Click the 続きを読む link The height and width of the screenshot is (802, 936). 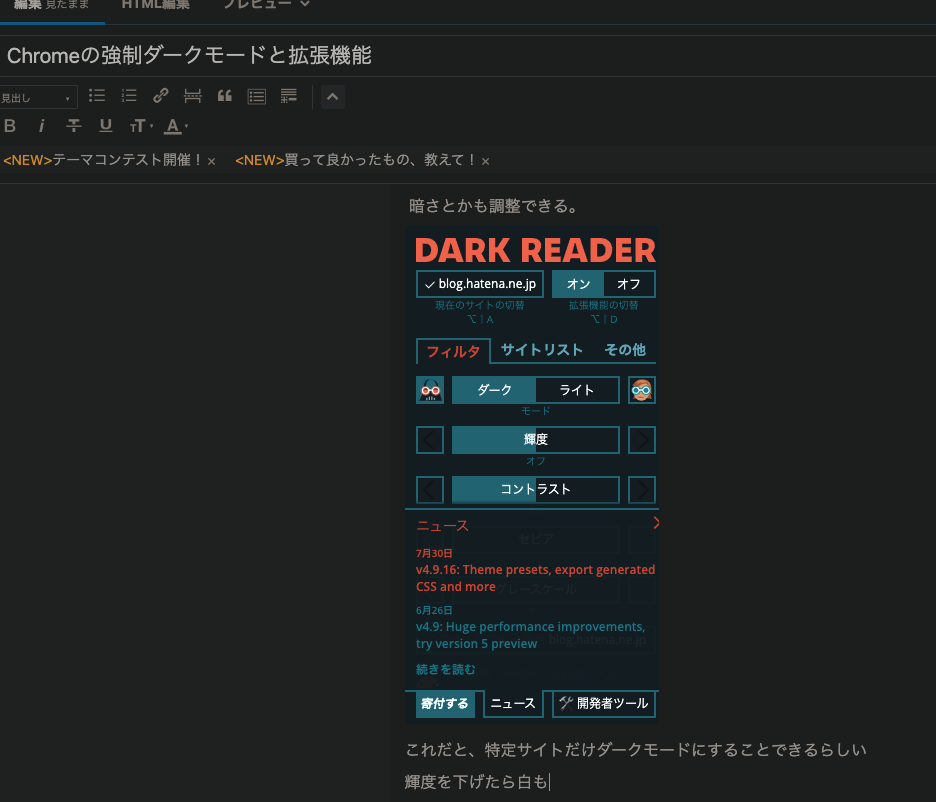pos(446,670)
